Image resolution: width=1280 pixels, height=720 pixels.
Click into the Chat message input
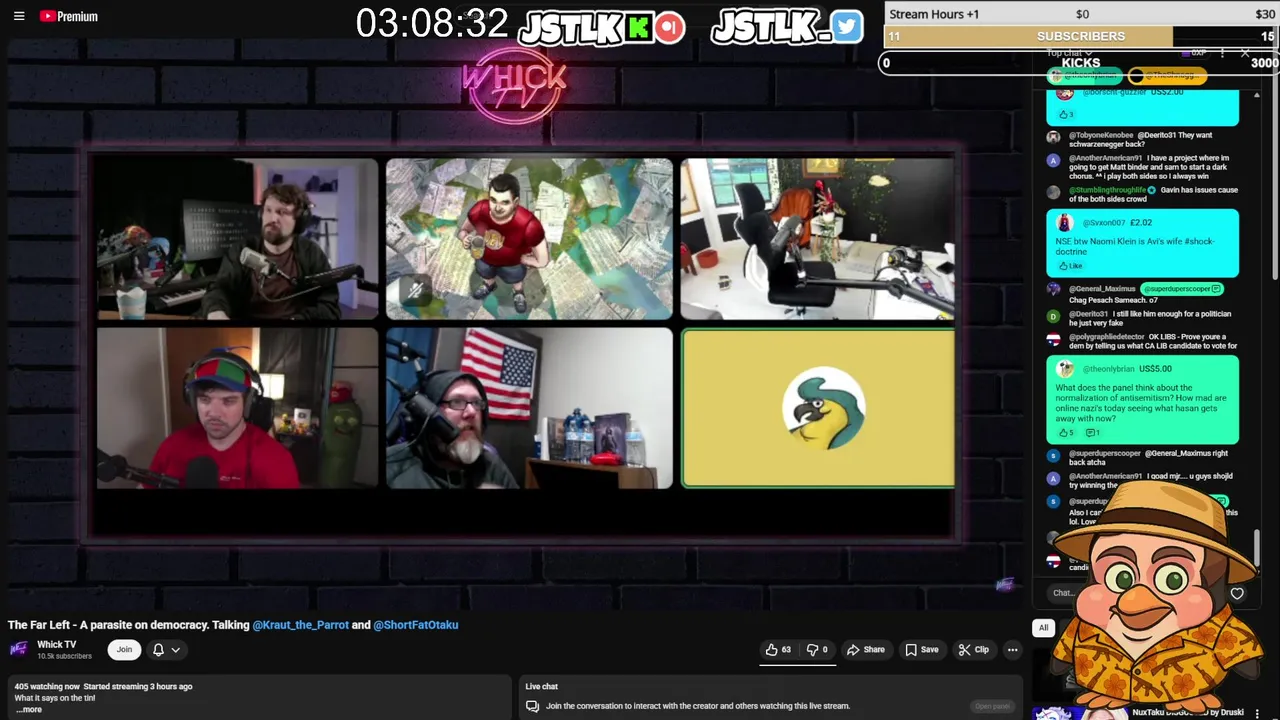pyautogui.click(x=1063, y=593)
